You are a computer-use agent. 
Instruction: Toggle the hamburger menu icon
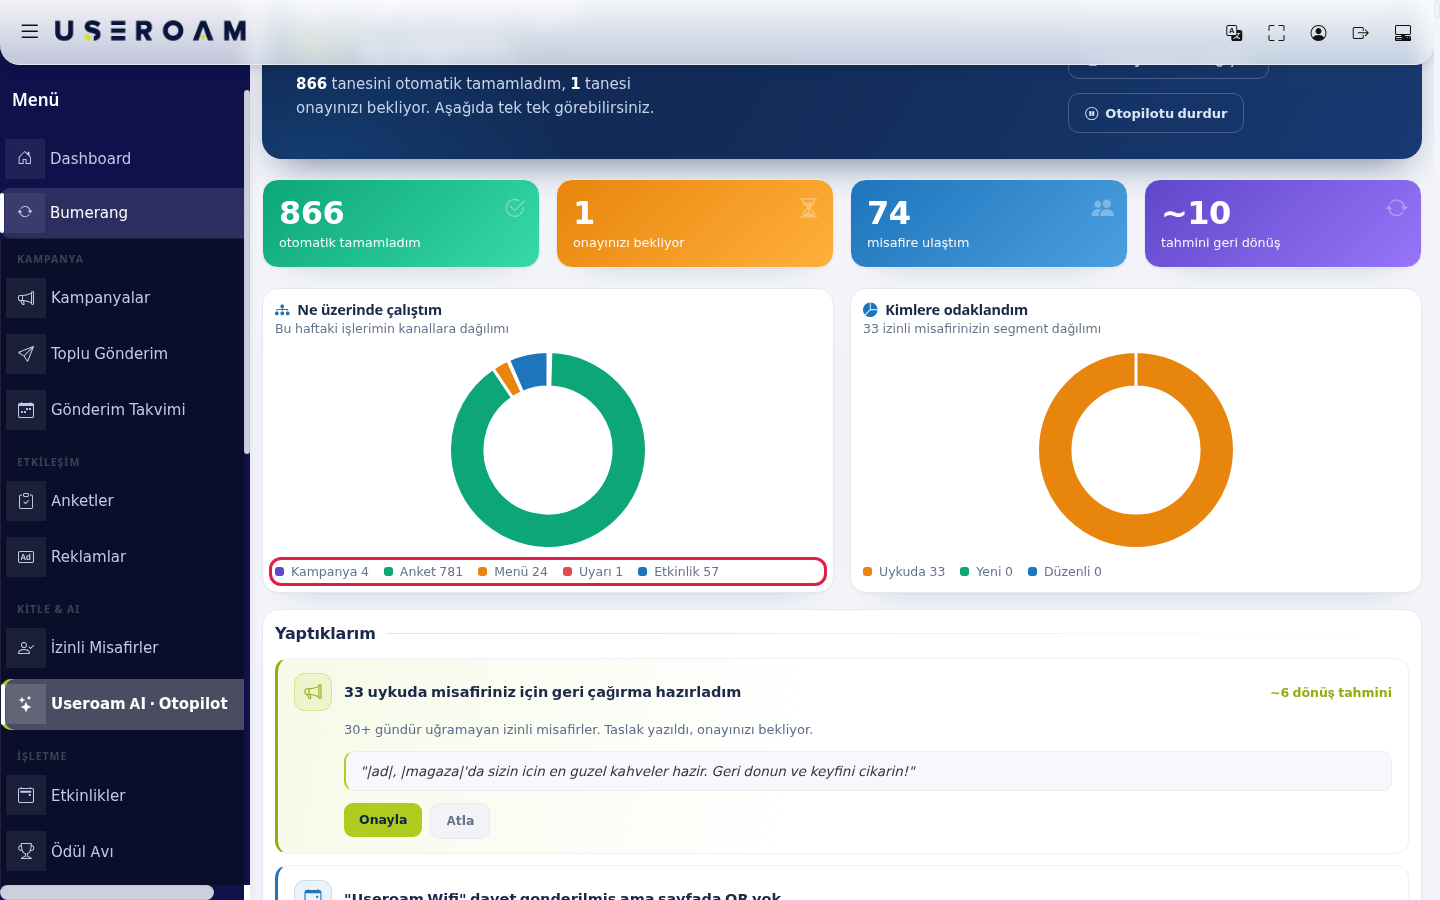[30, 31]
